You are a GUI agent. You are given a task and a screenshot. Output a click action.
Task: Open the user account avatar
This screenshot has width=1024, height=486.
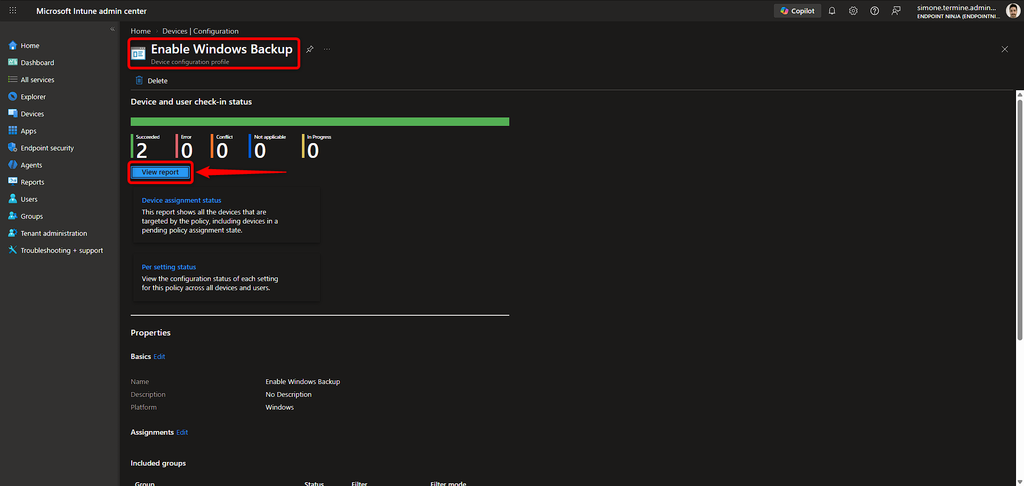(1013, 11)
